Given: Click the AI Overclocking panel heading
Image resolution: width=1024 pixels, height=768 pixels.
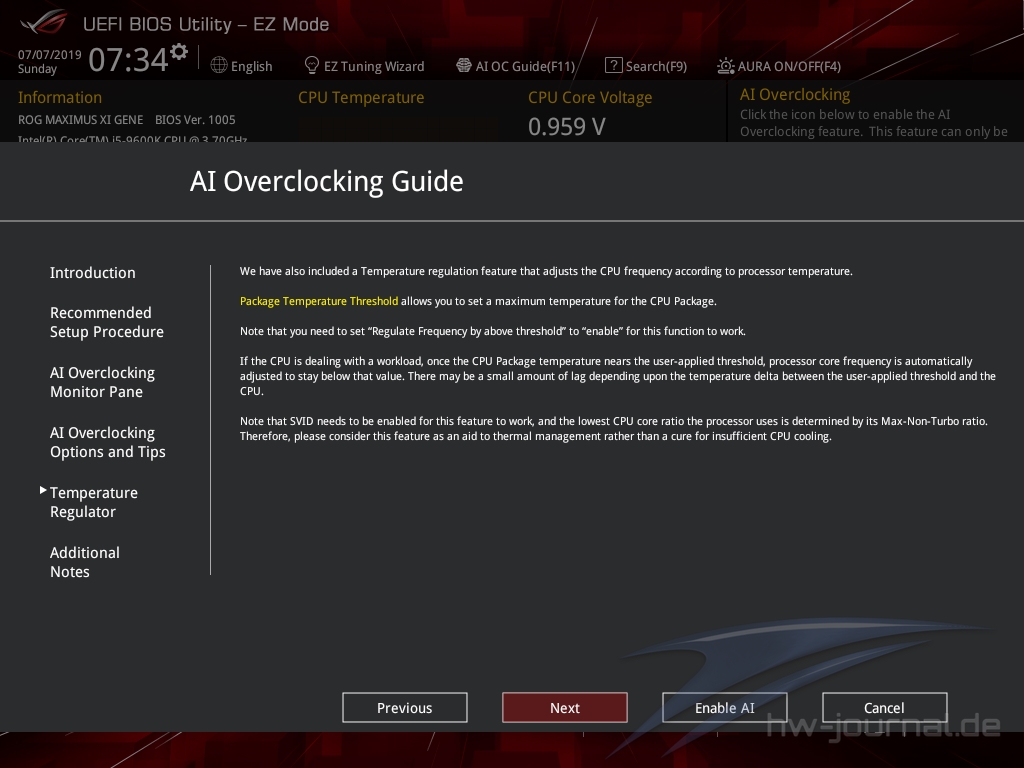Looking at the screenshot, I should (795, 95).
